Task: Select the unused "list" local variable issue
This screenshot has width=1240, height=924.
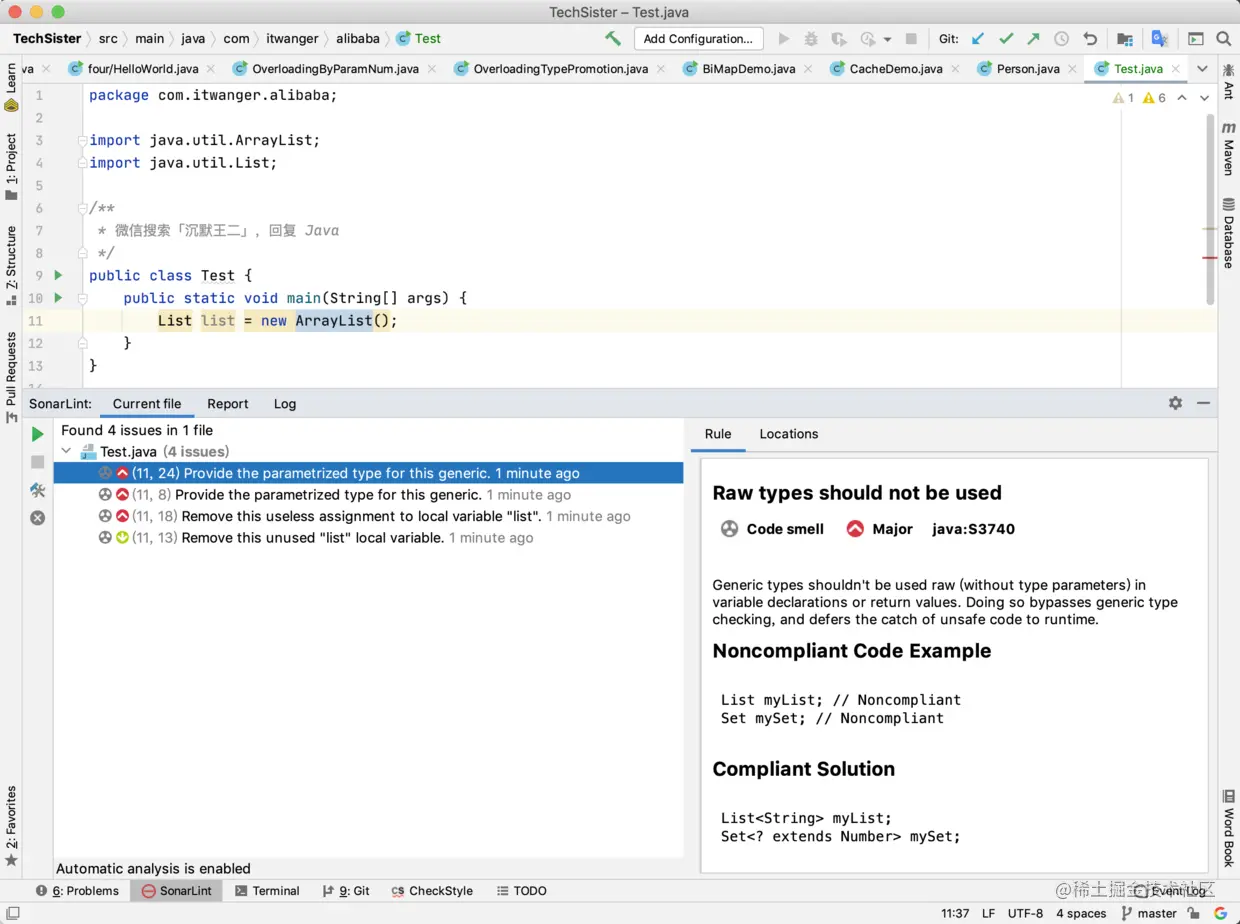Action: point(368,538)
